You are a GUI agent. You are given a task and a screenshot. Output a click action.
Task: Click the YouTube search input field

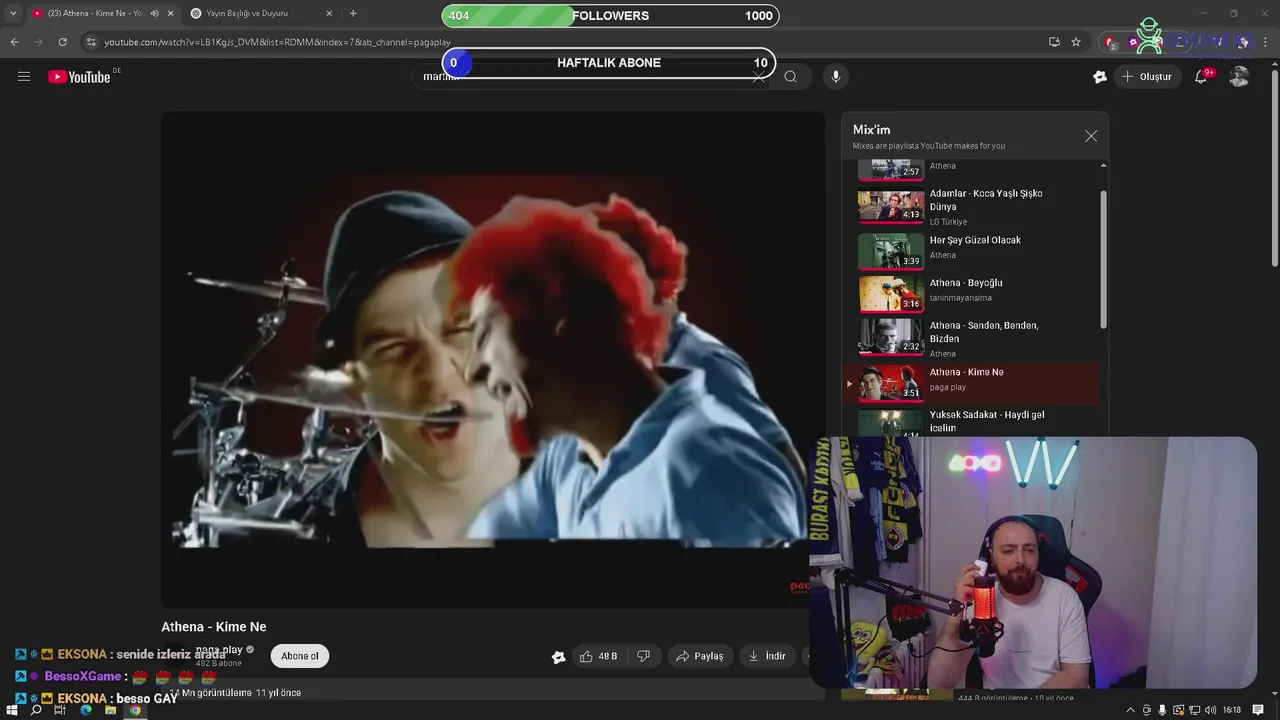click(590, 77)
